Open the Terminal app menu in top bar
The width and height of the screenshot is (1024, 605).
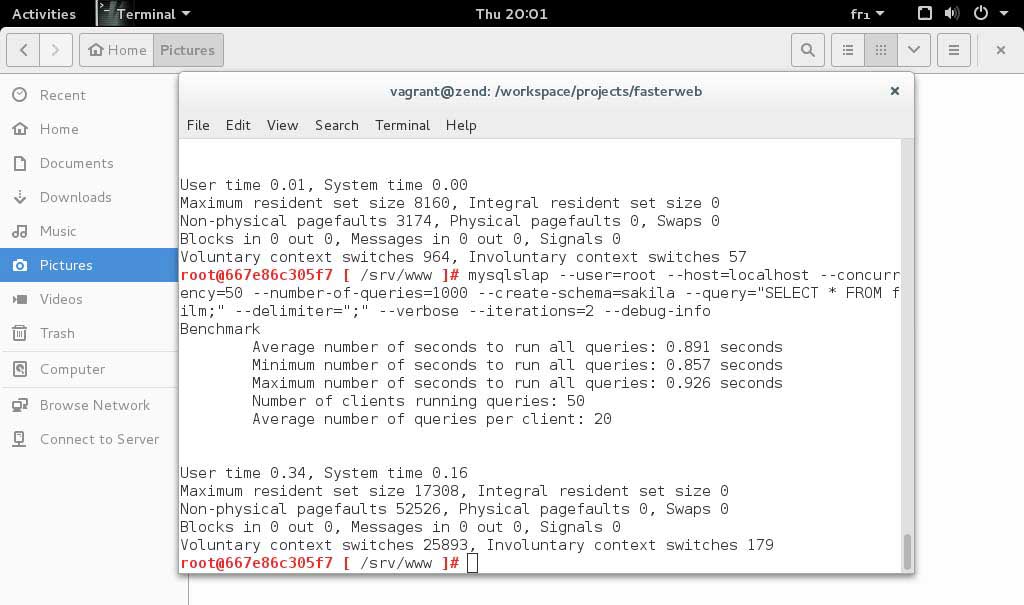[x=146, y=14]
